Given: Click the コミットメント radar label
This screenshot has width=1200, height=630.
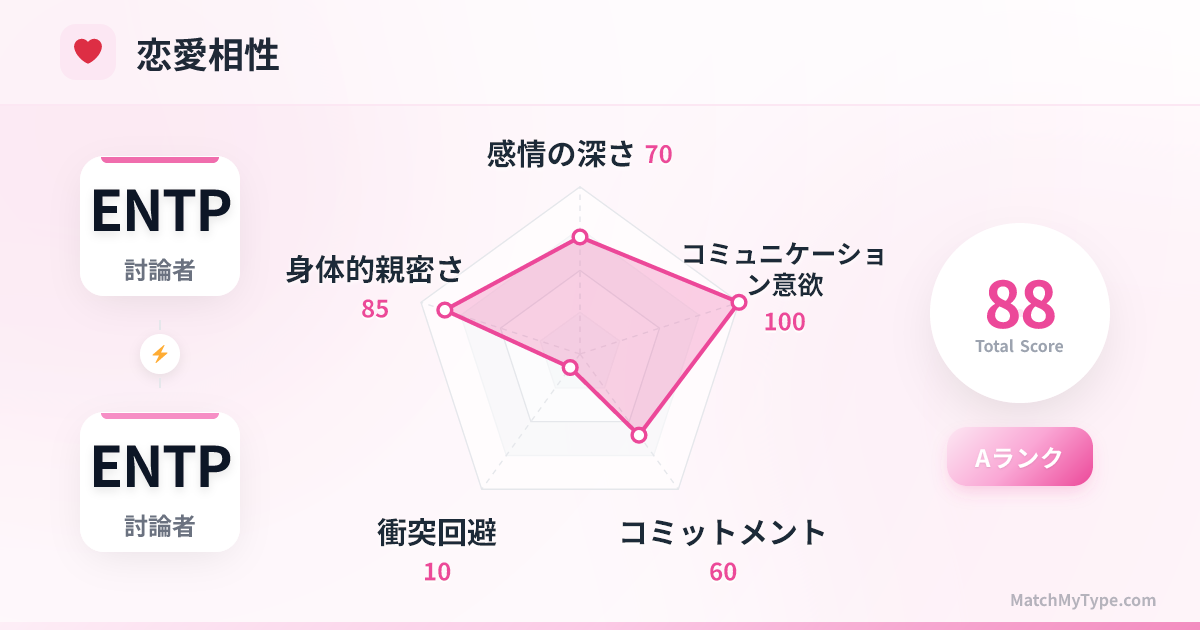Looking at the screenshot, I should [x=723, y=533].
